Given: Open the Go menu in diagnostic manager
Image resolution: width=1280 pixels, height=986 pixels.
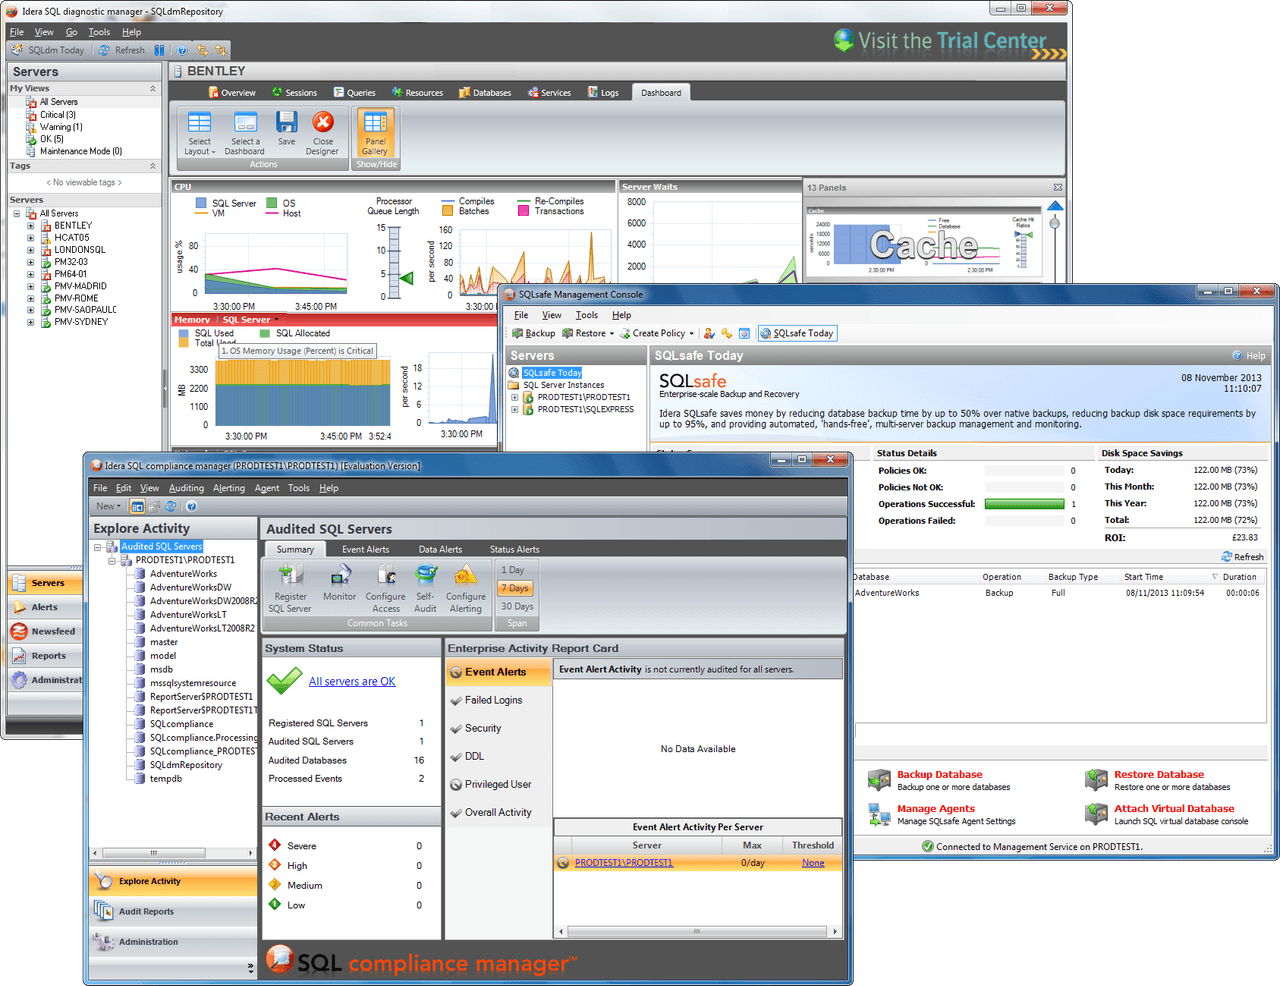Looking at the screenshot, I should pyautogui.click(x=71, y=32).
